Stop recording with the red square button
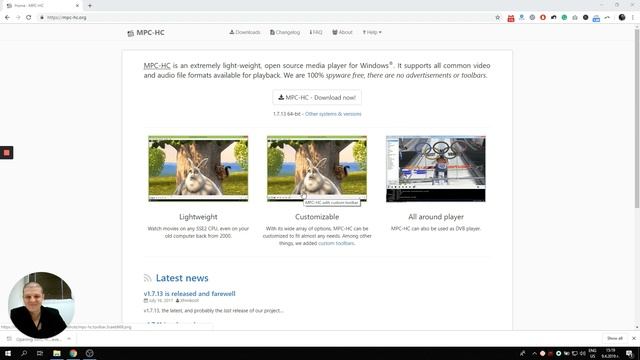 [7, 153]
